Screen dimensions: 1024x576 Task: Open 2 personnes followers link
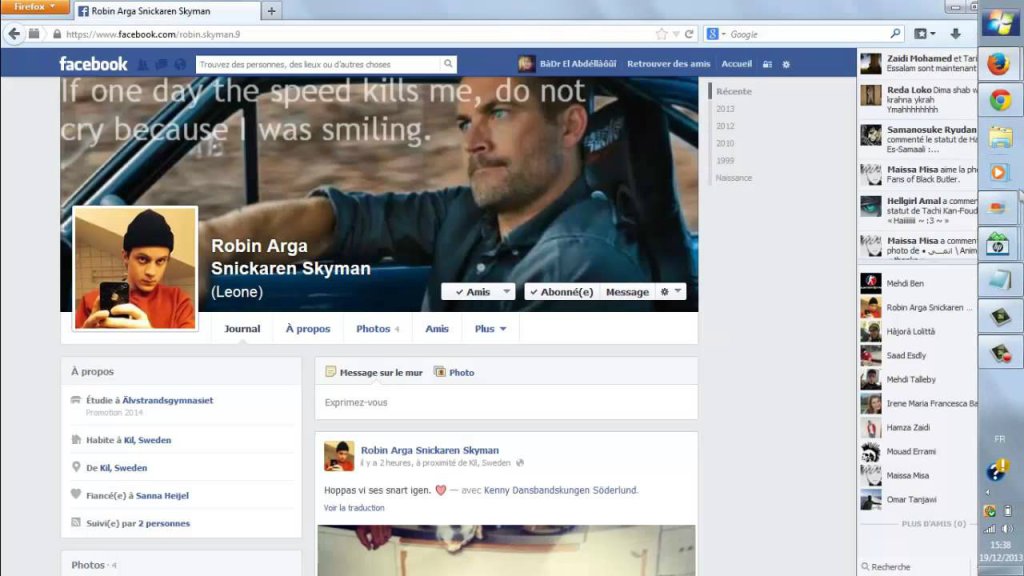tap(164, 523)
